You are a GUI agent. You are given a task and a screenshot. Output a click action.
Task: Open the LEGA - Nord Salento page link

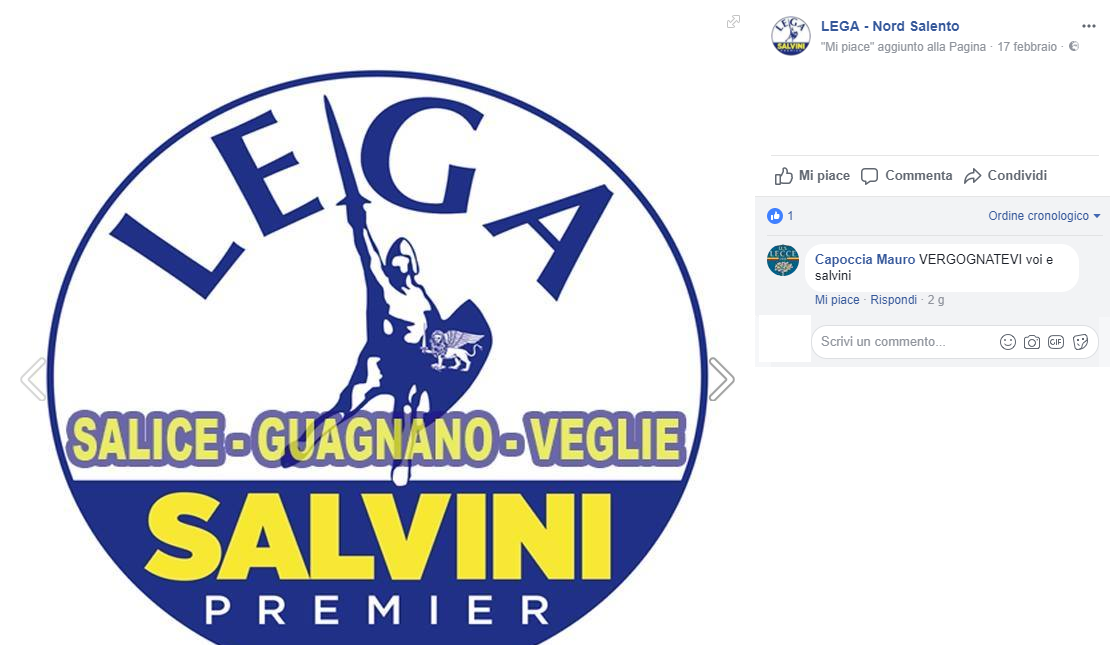click(x=890, y=26)
